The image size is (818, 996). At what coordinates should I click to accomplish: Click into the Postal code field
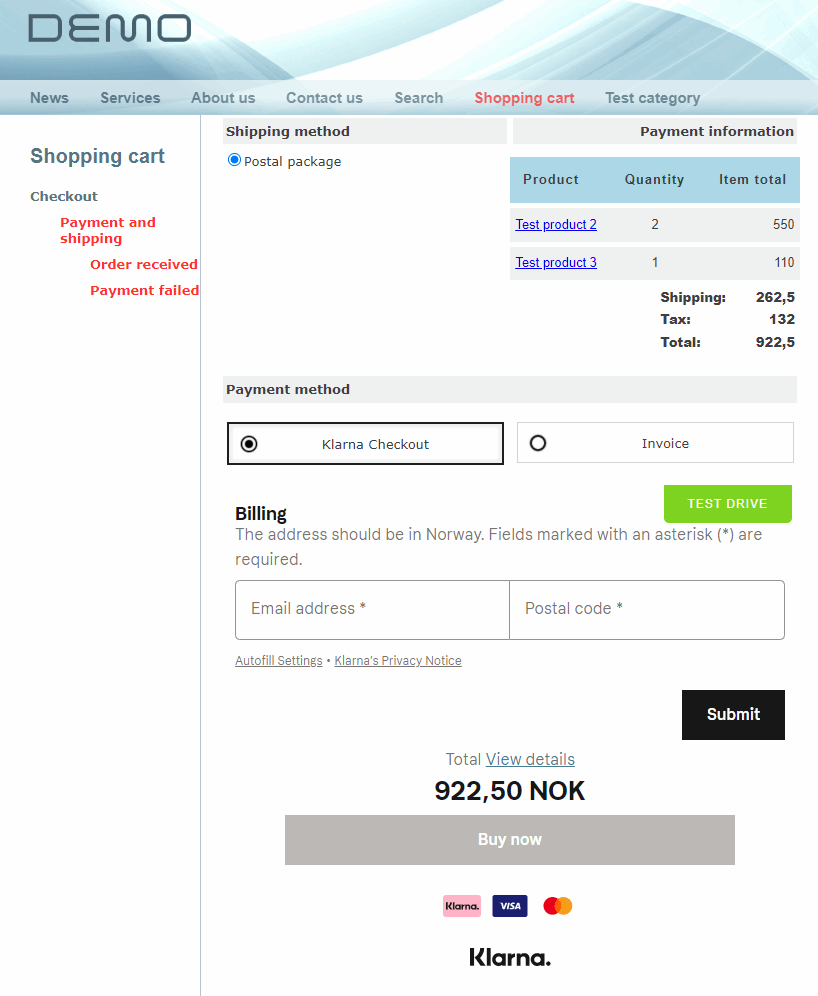(646, 609)
